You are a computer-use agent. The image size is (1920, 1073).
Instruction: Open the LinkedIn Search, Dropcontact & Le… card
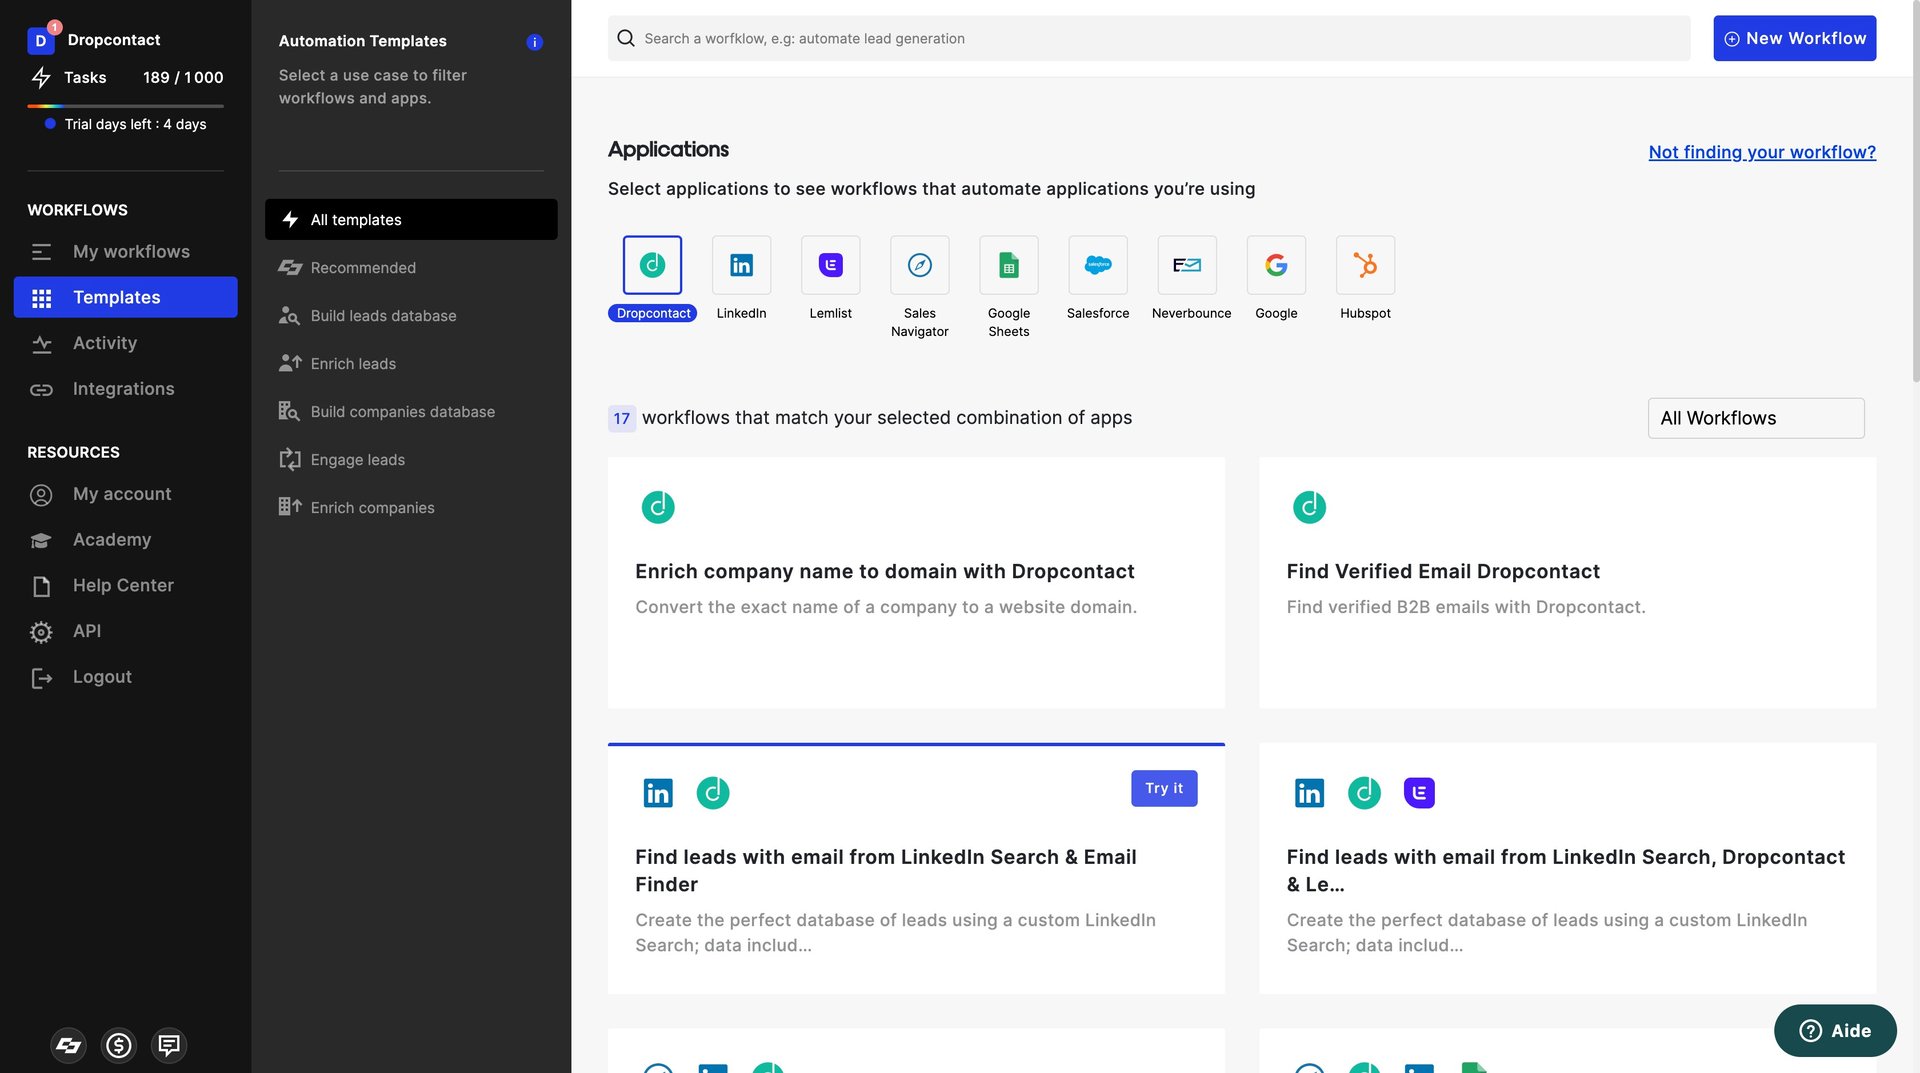(1567, 868)
